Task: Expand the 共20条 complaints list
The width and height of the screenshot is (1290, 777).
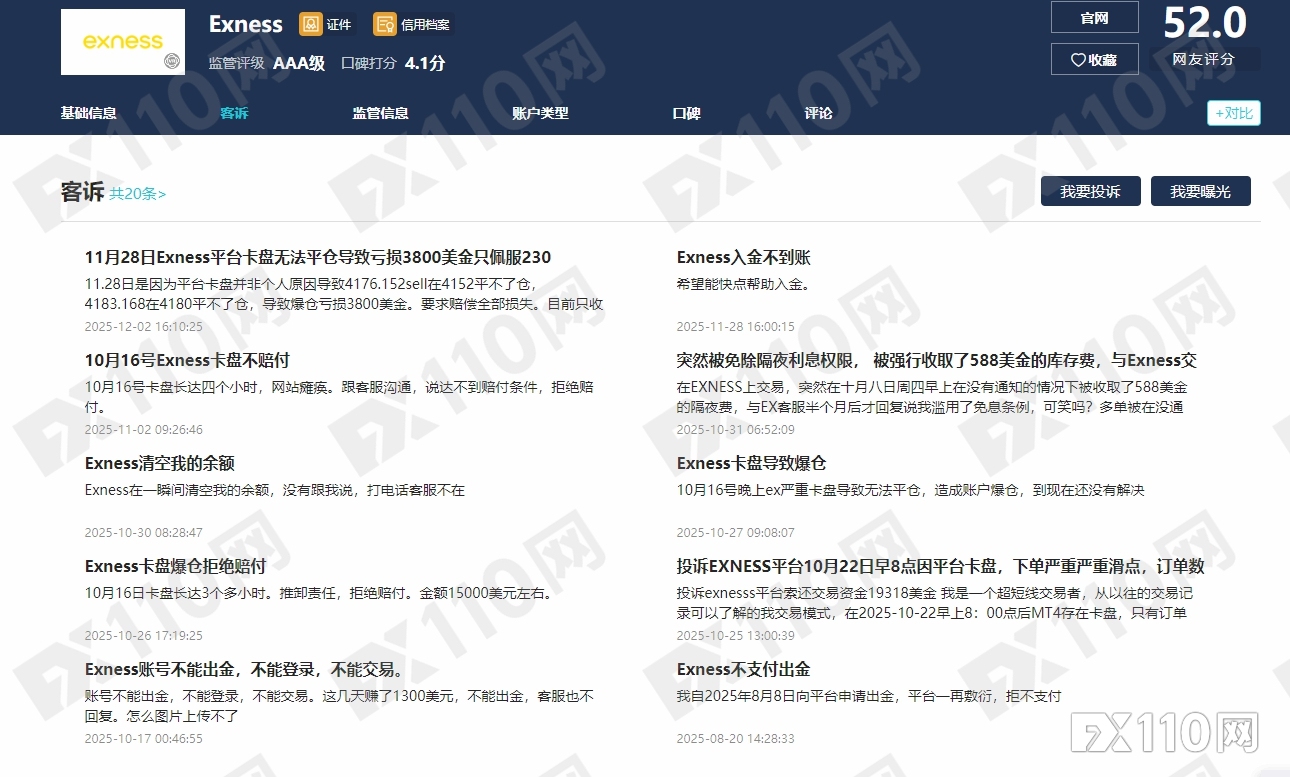Action: point(137,194)
